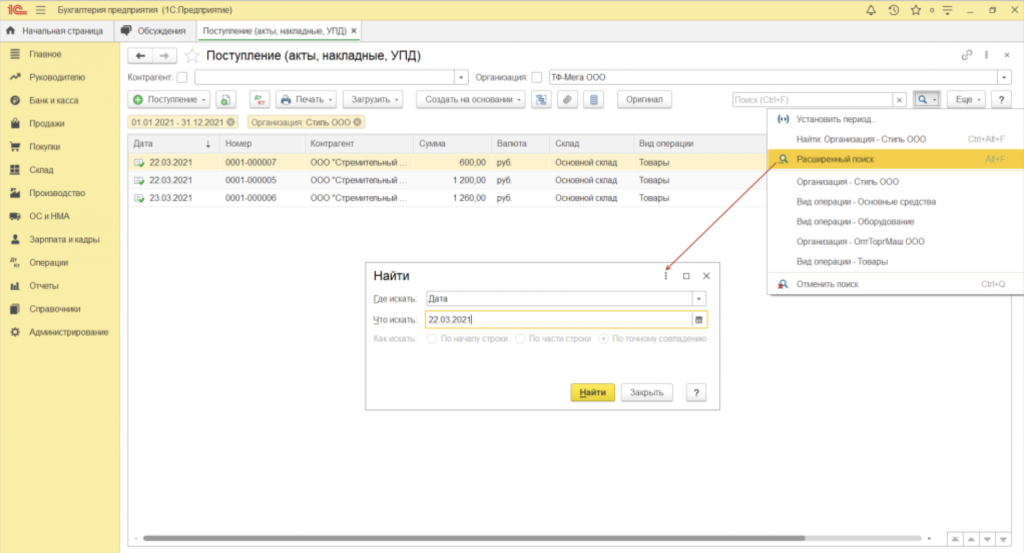Click the Дт/Кт postings icon
The height and width of the screenshot is (553, 1024).
click(x=259, y=100)
